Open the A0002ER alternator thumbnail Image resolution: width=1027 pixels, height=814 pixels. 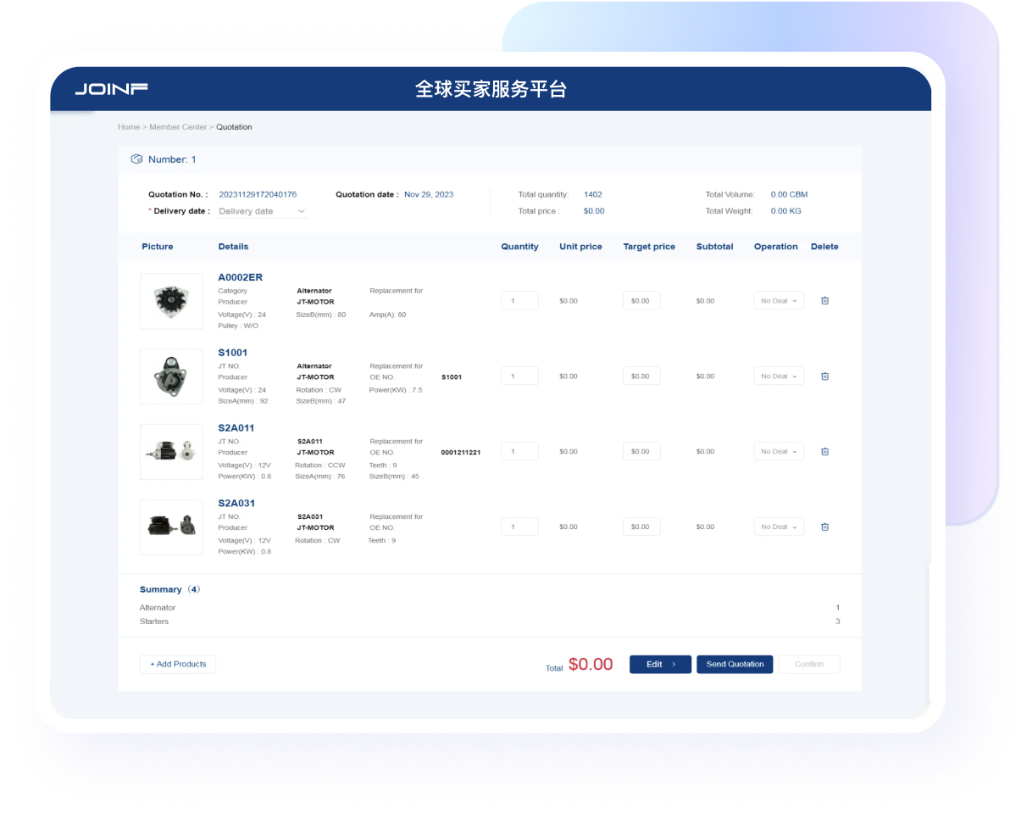171,301
